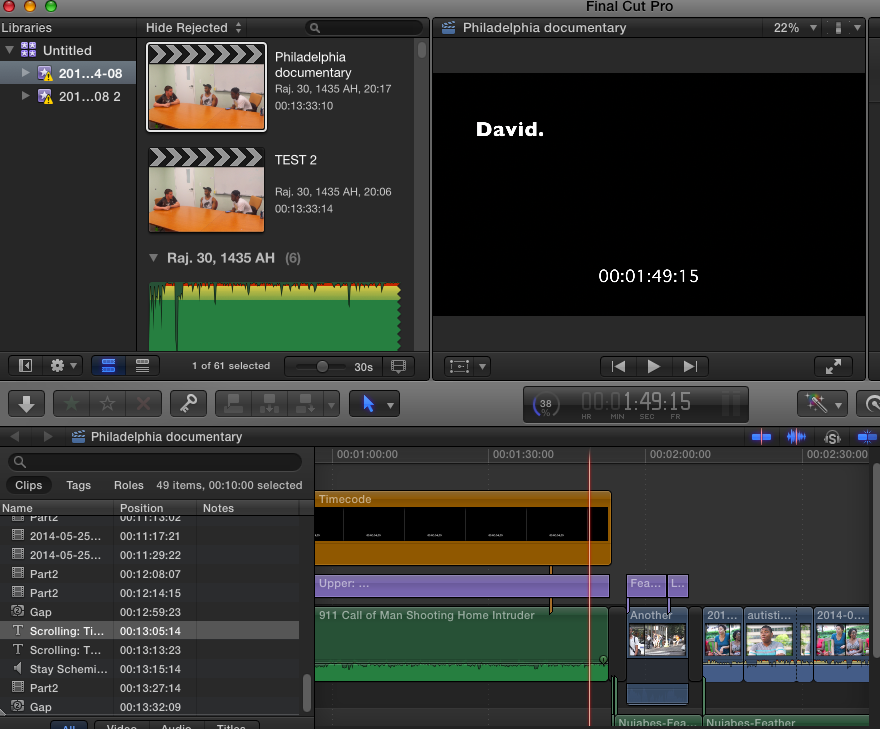Open the Hide Rejected filter dropdown
This screenshot has height=729, width=880.
[194, 28]
